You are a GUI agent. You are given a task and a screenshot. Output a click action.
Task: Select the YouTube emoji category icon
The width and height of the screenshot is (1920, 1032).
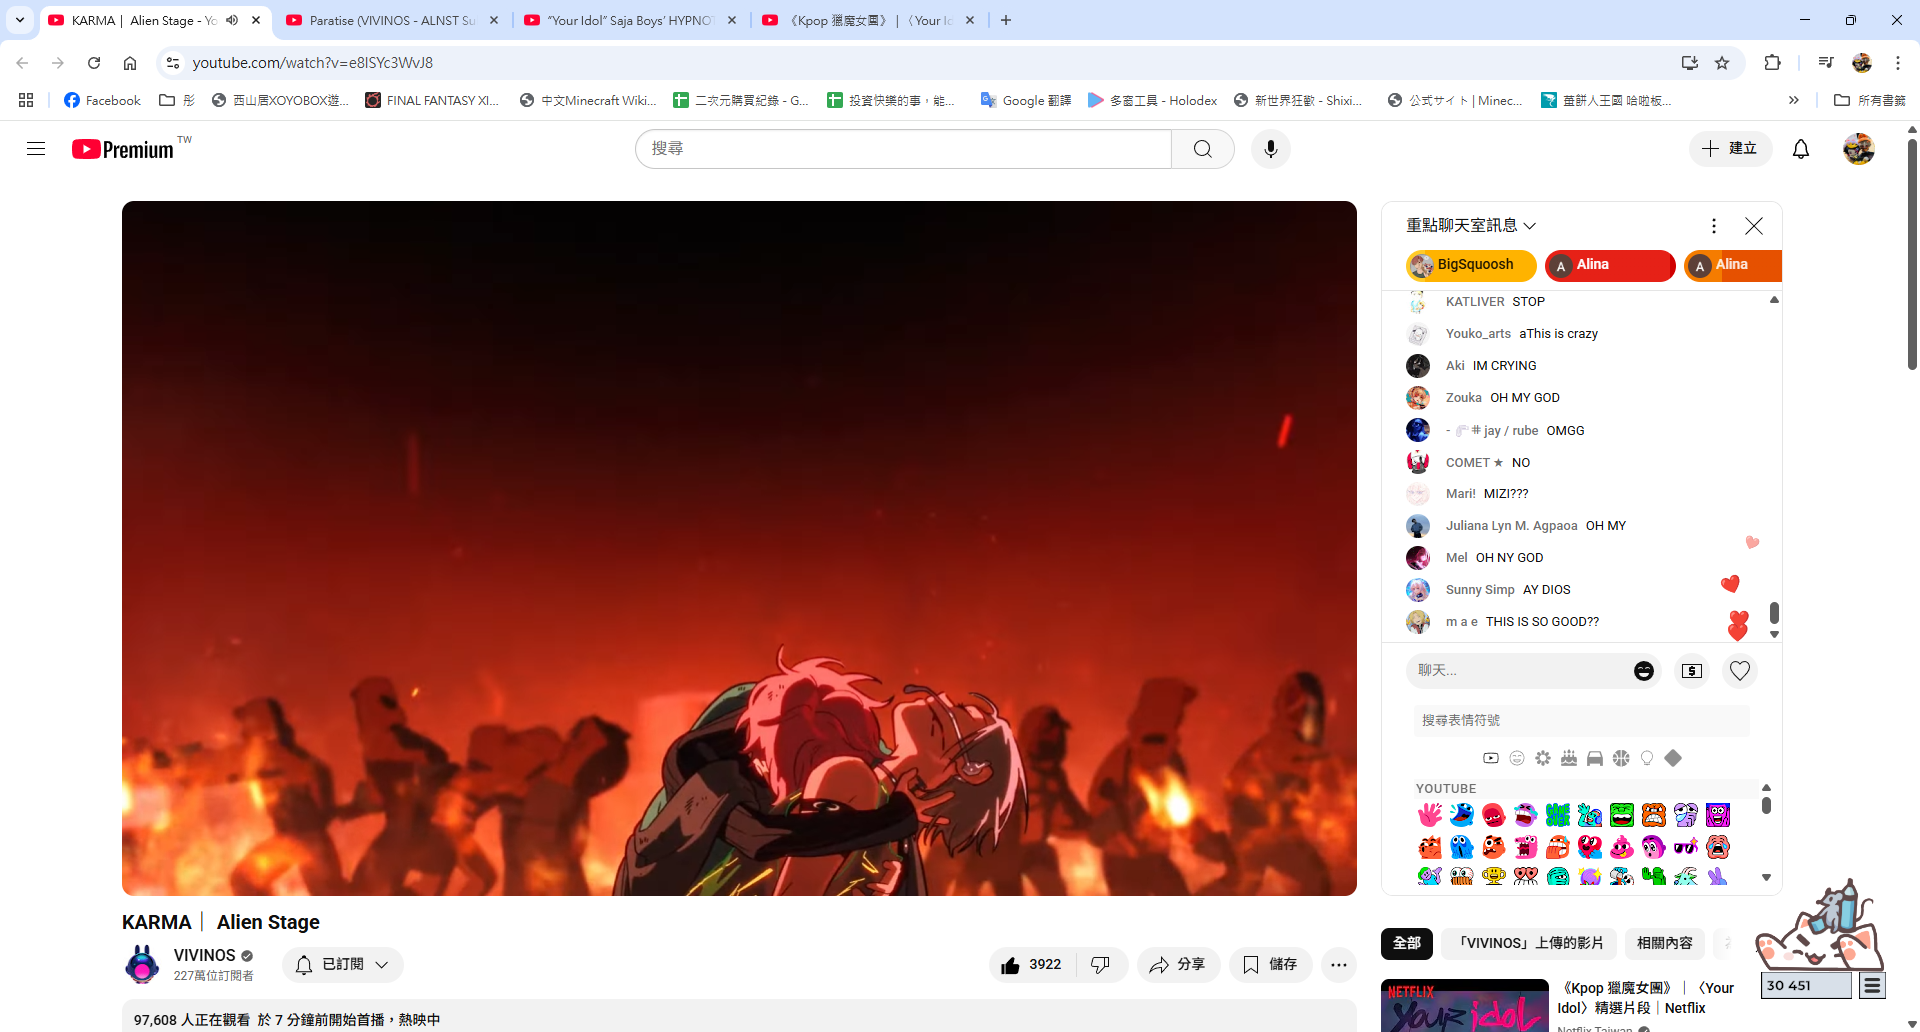pyautogui.click(x=1491, y=758)
